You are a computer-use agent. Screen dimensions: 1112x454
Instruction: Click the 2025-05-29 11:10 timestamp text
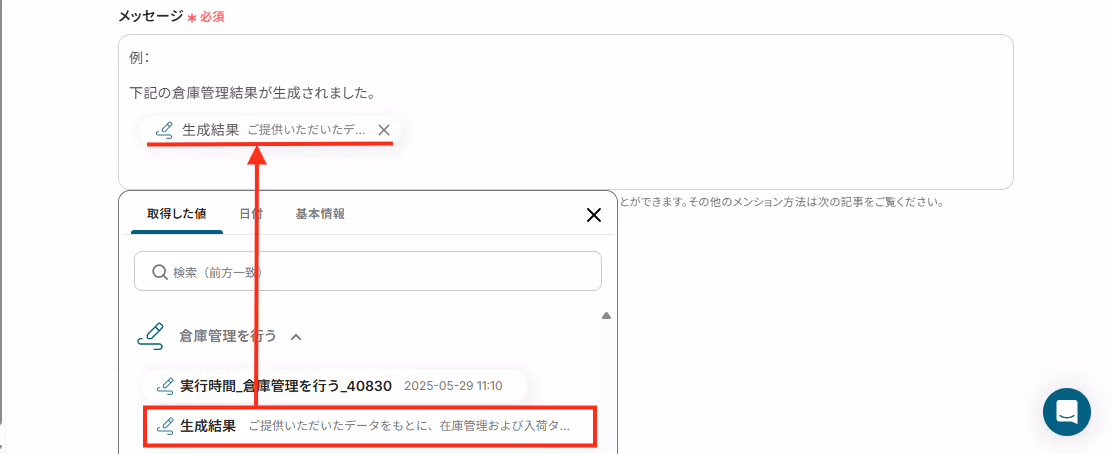coord(453,387)
